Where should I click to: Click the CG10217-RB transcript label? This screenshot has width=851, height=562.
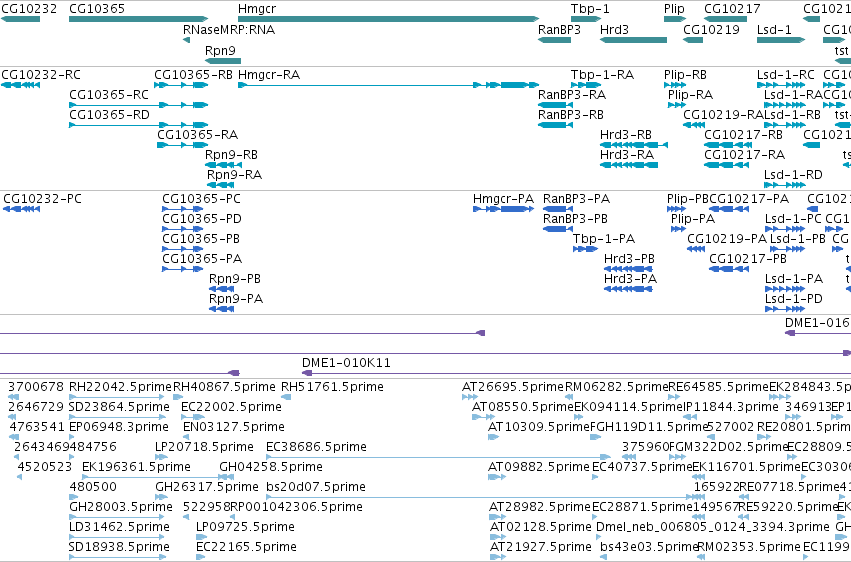[744, 135]
